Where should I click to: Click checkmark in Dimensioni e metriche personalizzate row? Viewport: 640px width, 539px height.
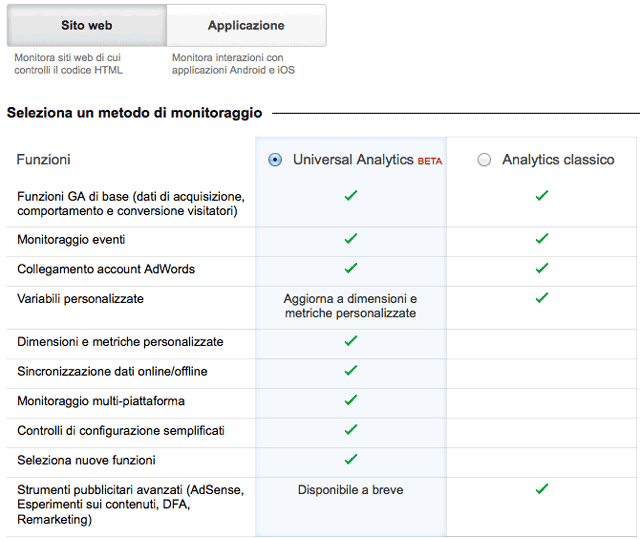[351, 340]
